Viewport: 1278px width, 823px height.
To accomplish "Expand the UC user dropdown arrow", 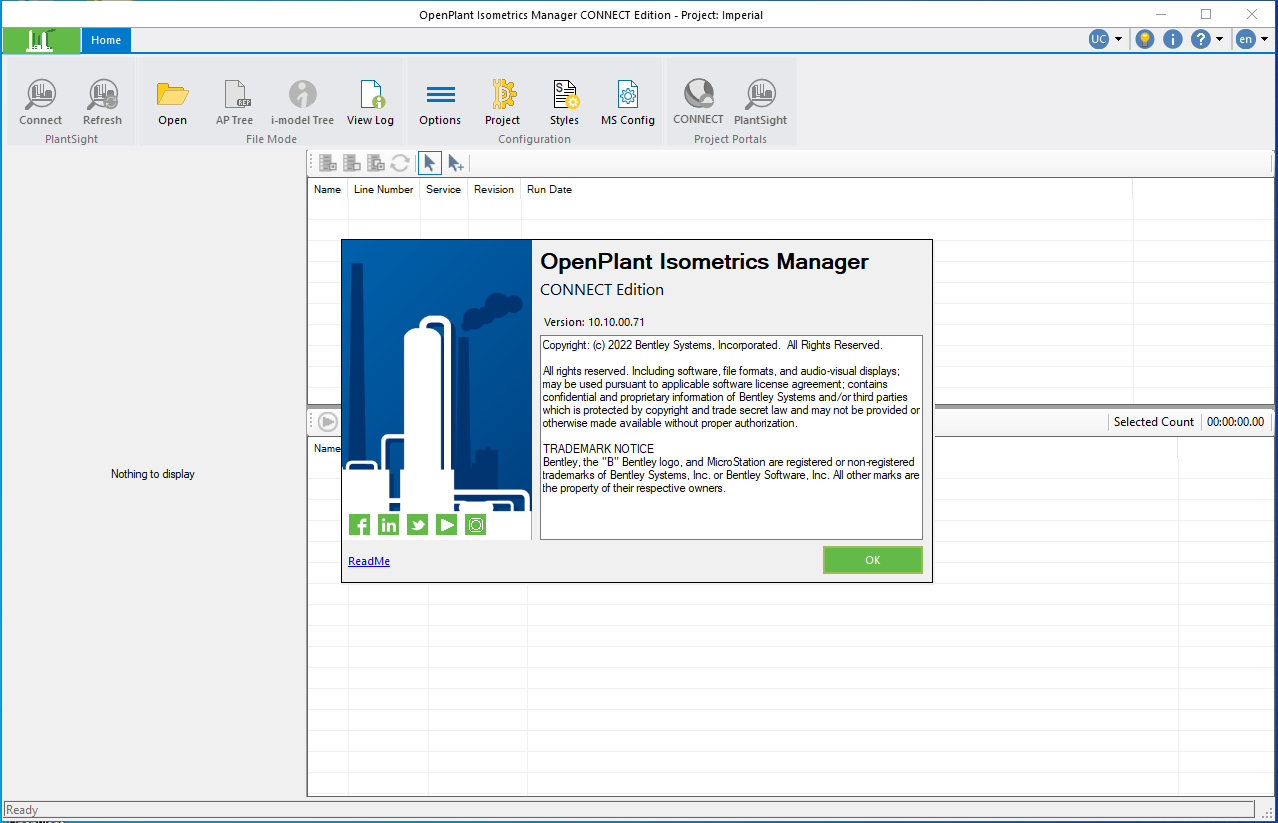I will 1118,40.
